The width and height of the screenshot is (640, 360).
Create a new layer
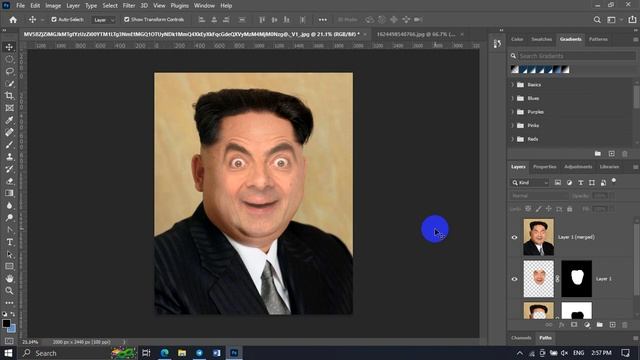612,325
